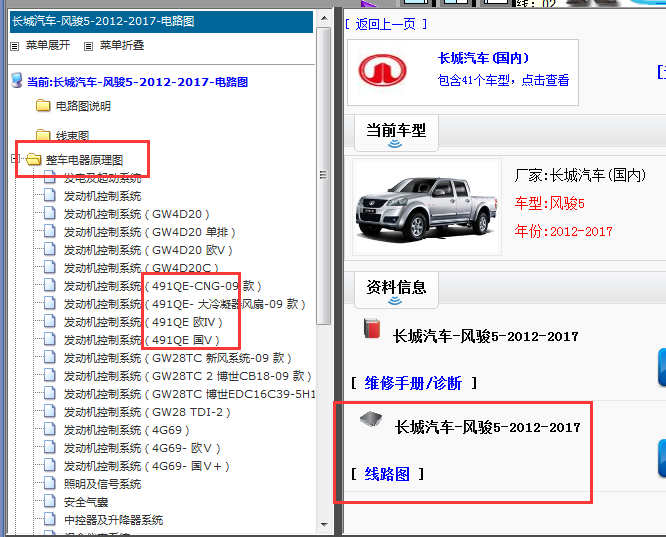This screenshot has height=537, width=666.
Task: Open the 维修手册/诊断 link
Action: 413,383
